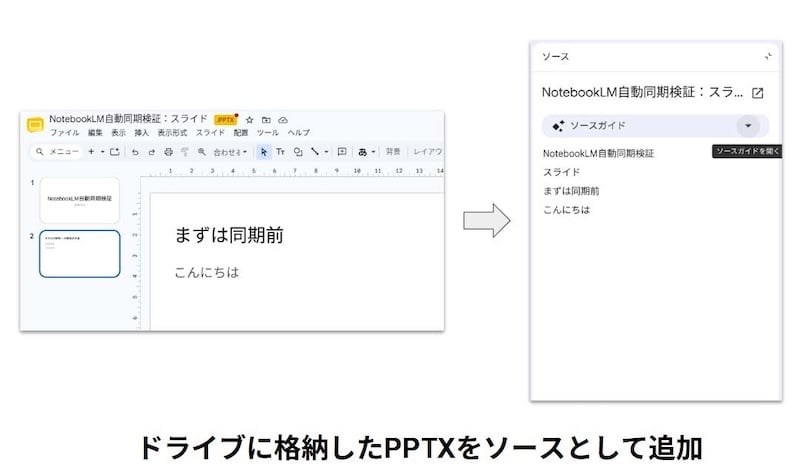Click the ソースガイド bar label
Screen dimensions: 804x472
coord(598,126)
